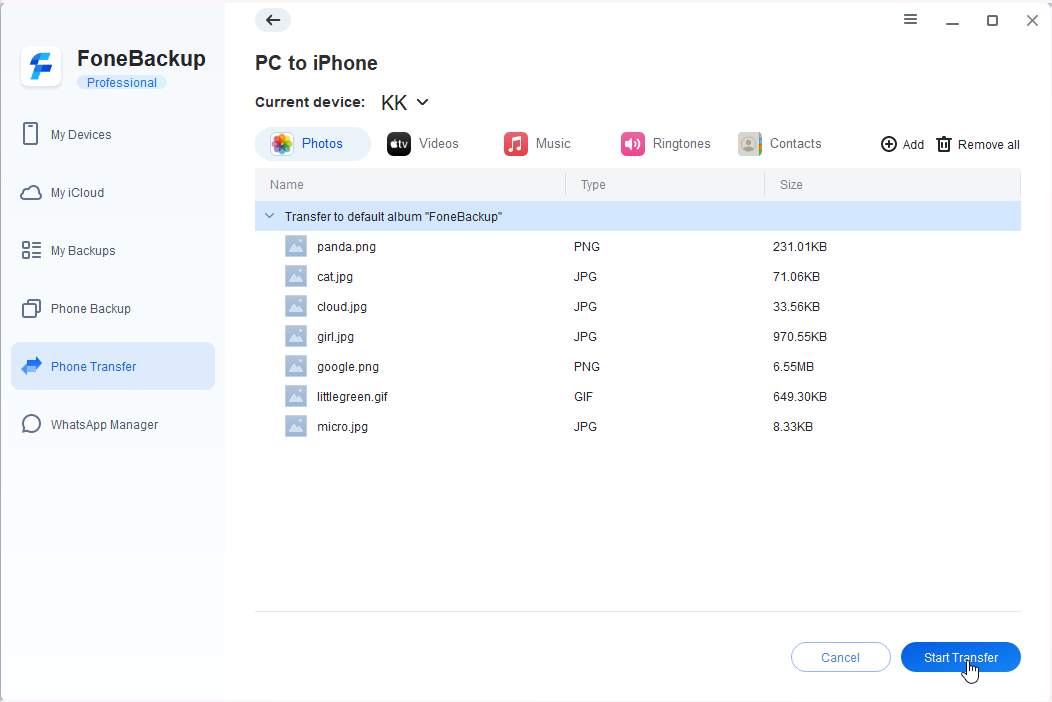
Task: Click the Photos flower icon
Action: point(282,144)
